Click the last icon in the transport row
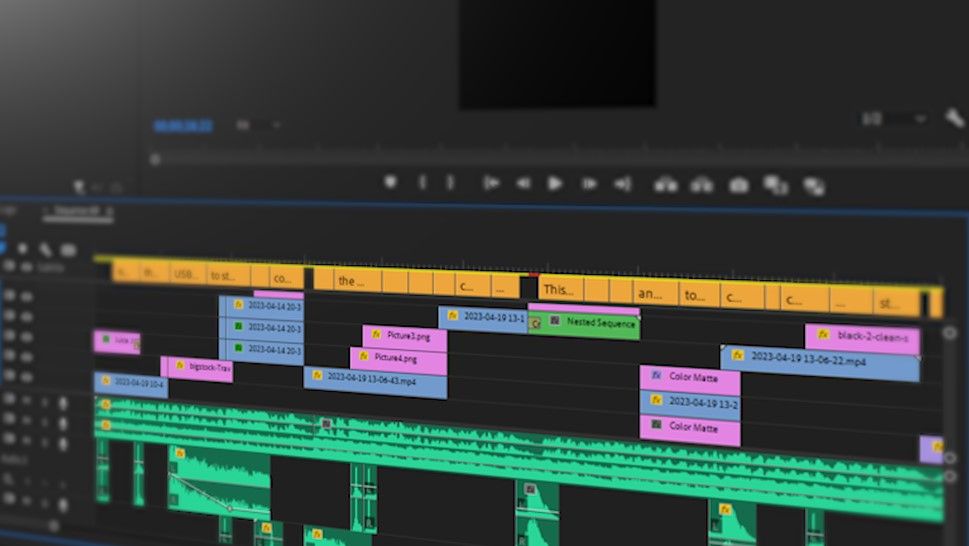The width and height of the screenshot is (969, 546). tap(814, 186)
